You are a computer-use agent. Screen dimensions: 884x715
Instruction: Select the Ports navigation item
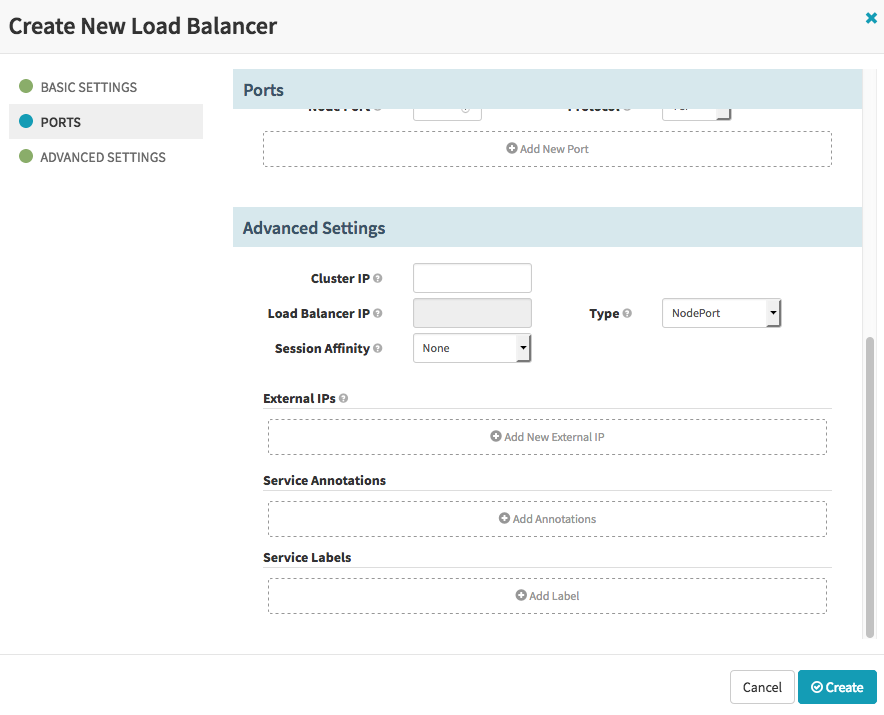[106, 121]
